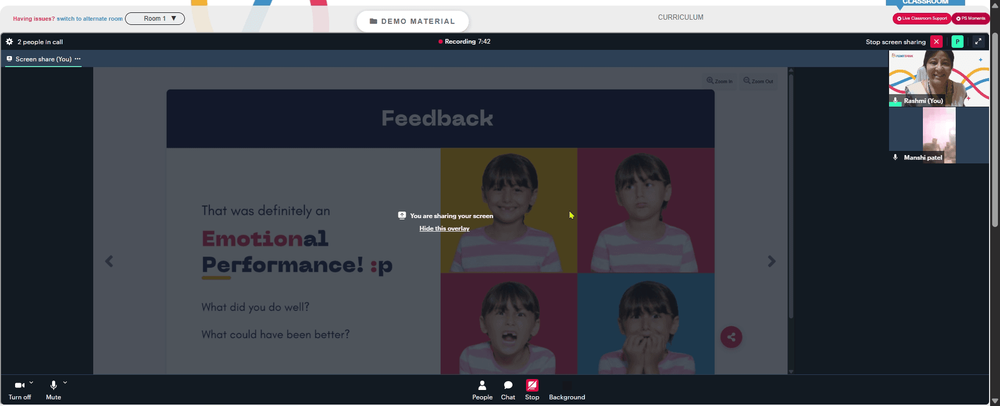The image size is (1000, 406).
Task: Open the Curriculum tab
Action: pyautogui.click(x=680, y=17)
